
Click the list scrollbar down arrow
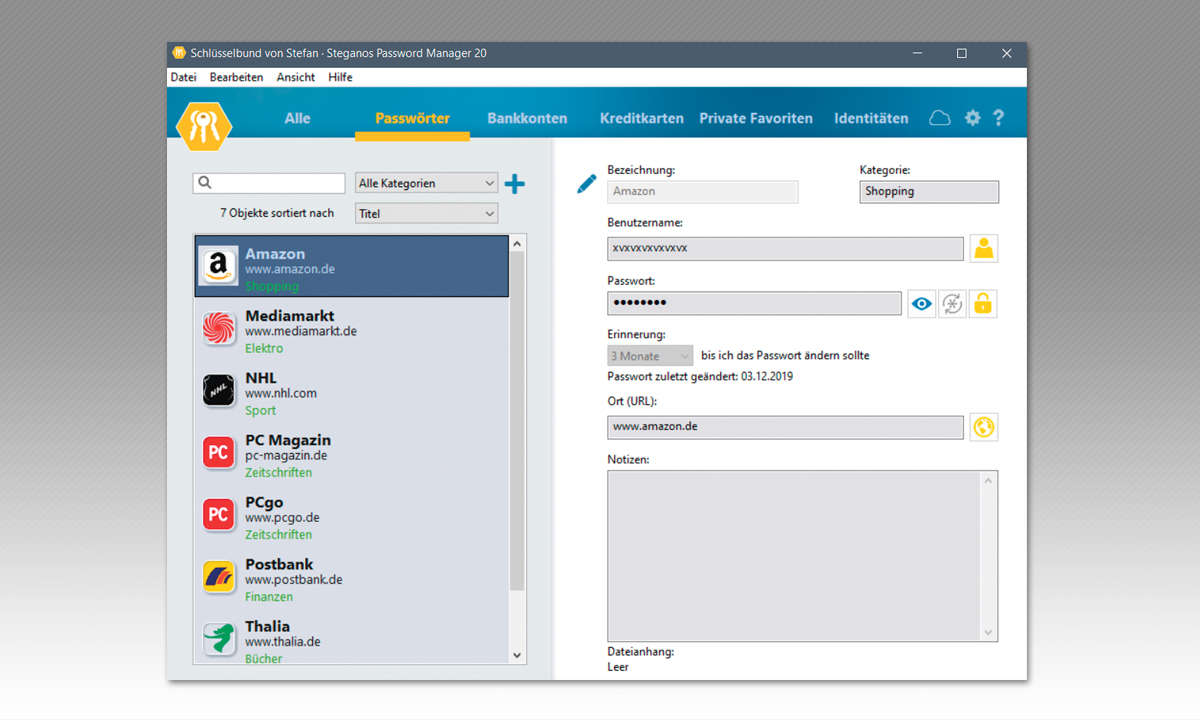tap(517, 655)
